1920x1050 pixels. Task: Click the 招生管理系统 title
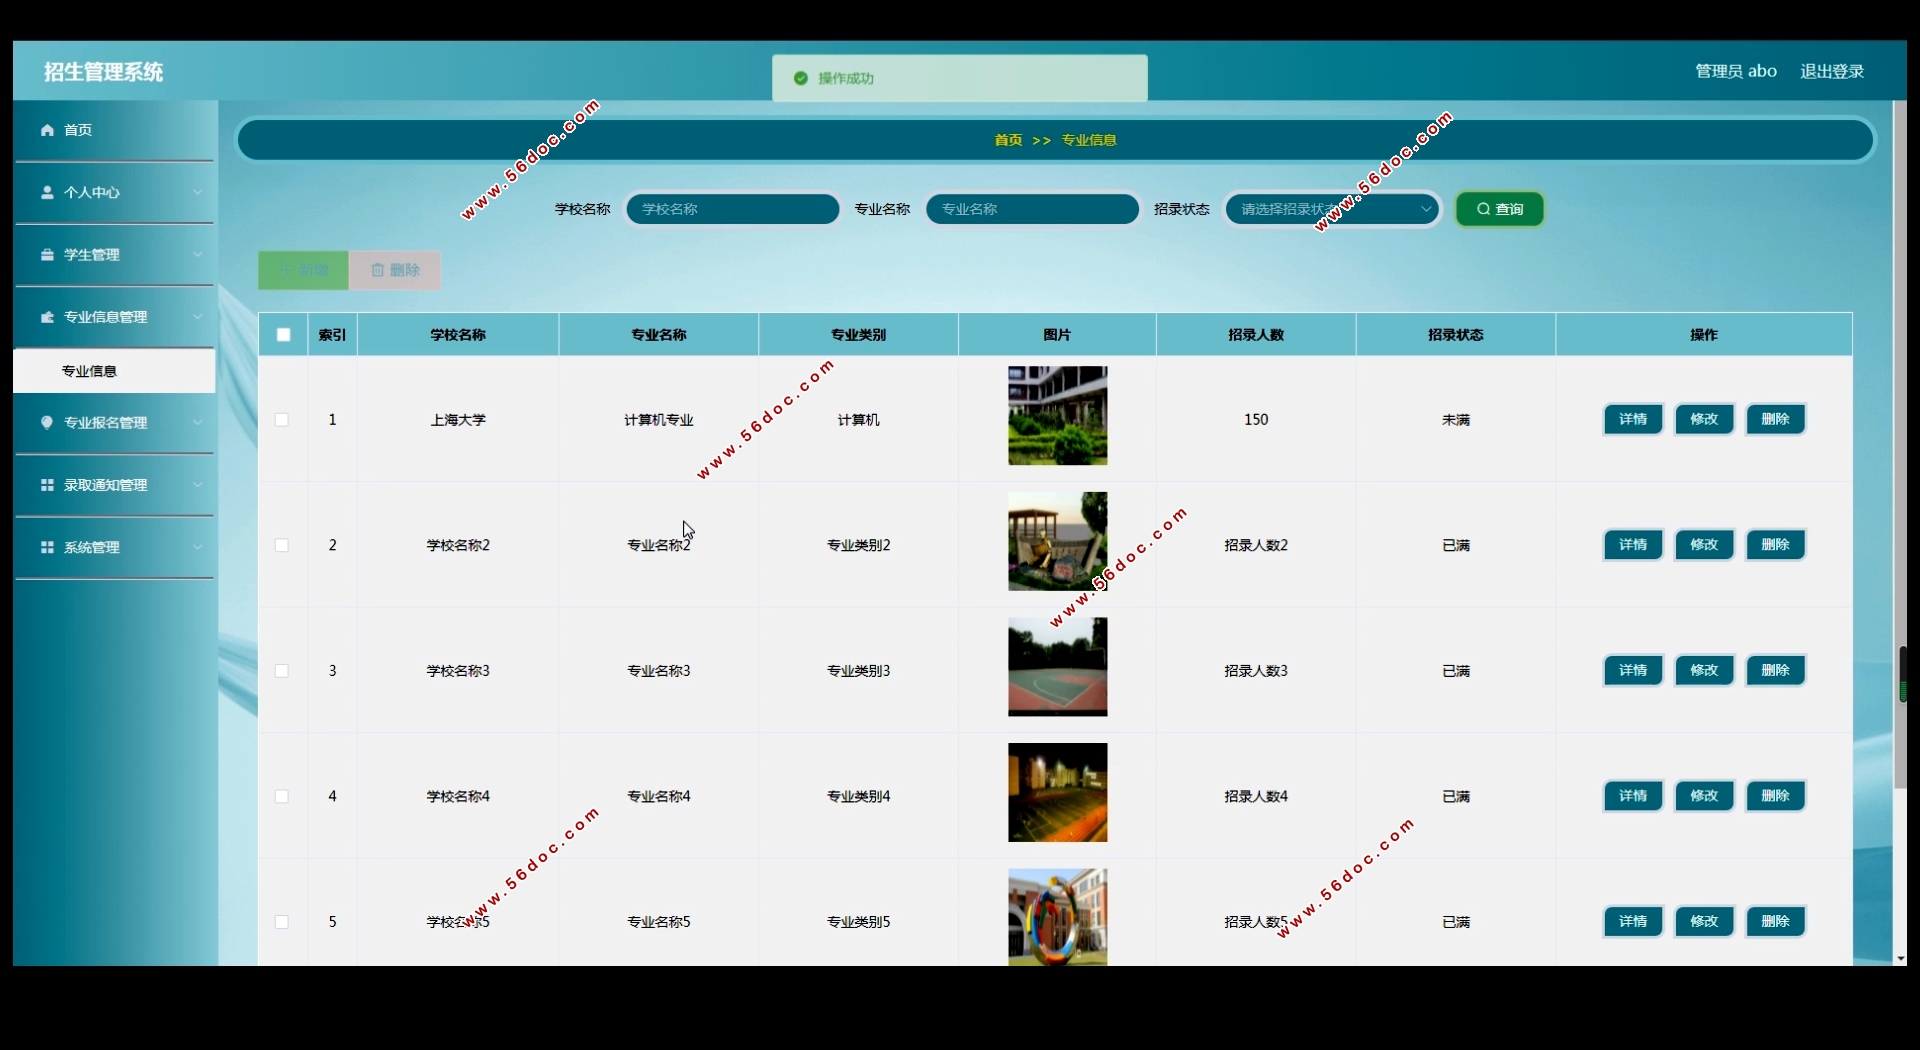click(x=103, y=72)
